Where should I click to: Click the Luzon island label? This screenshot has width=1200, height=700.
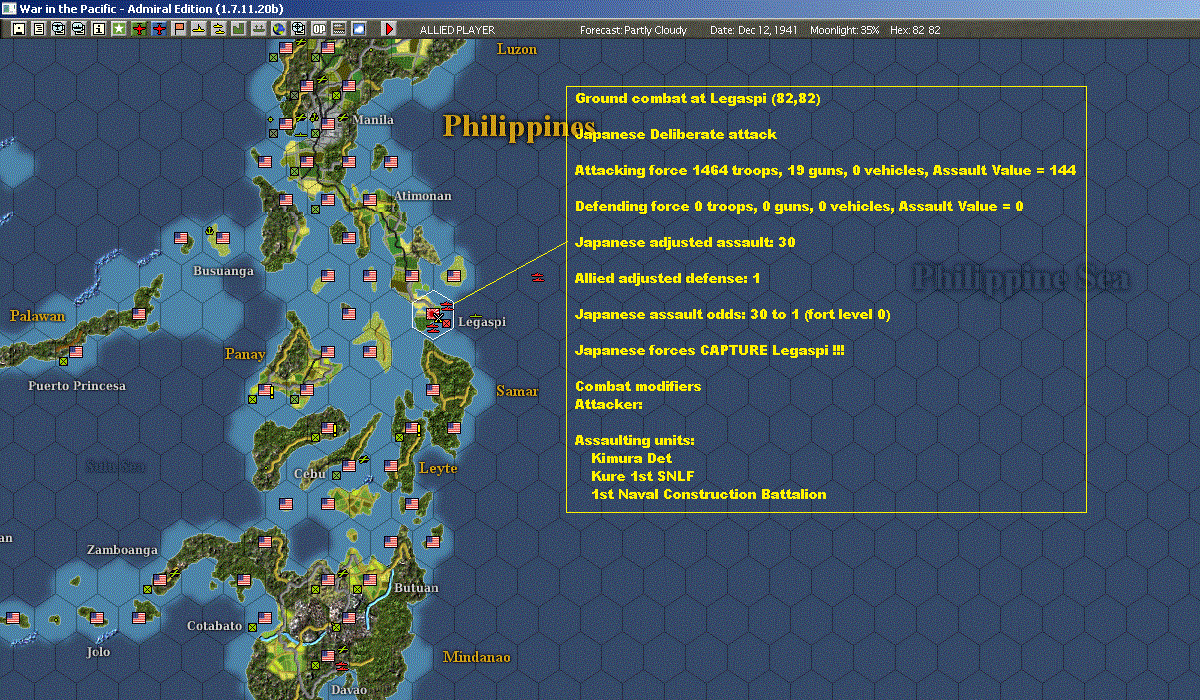[517, 49]
